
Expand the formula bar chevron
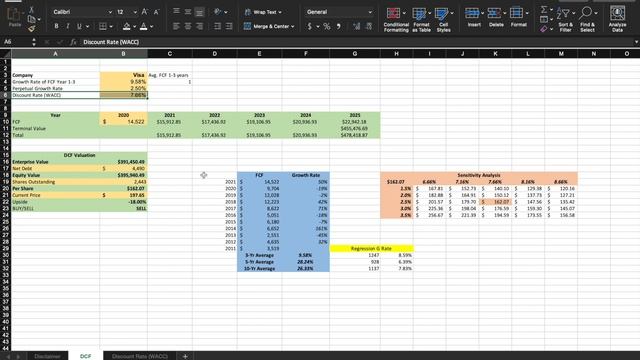click(x=636, y=42)
